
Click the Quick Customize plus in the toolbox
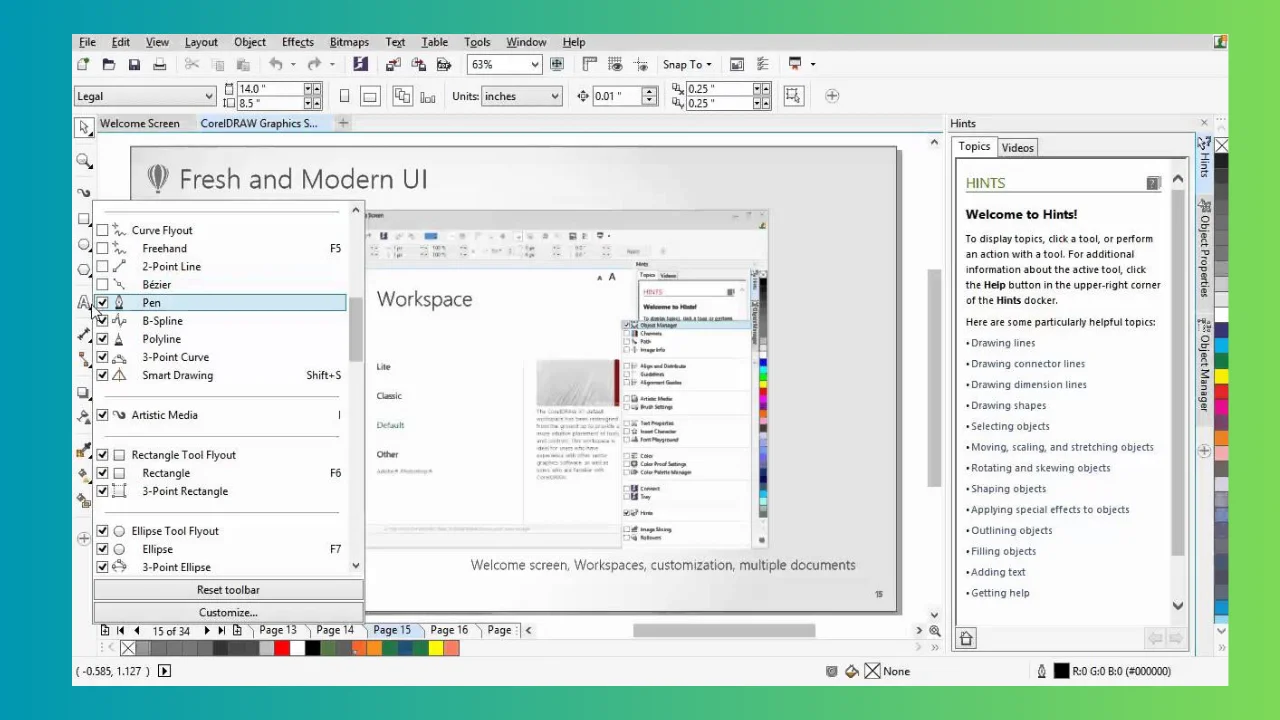point(84,539)
